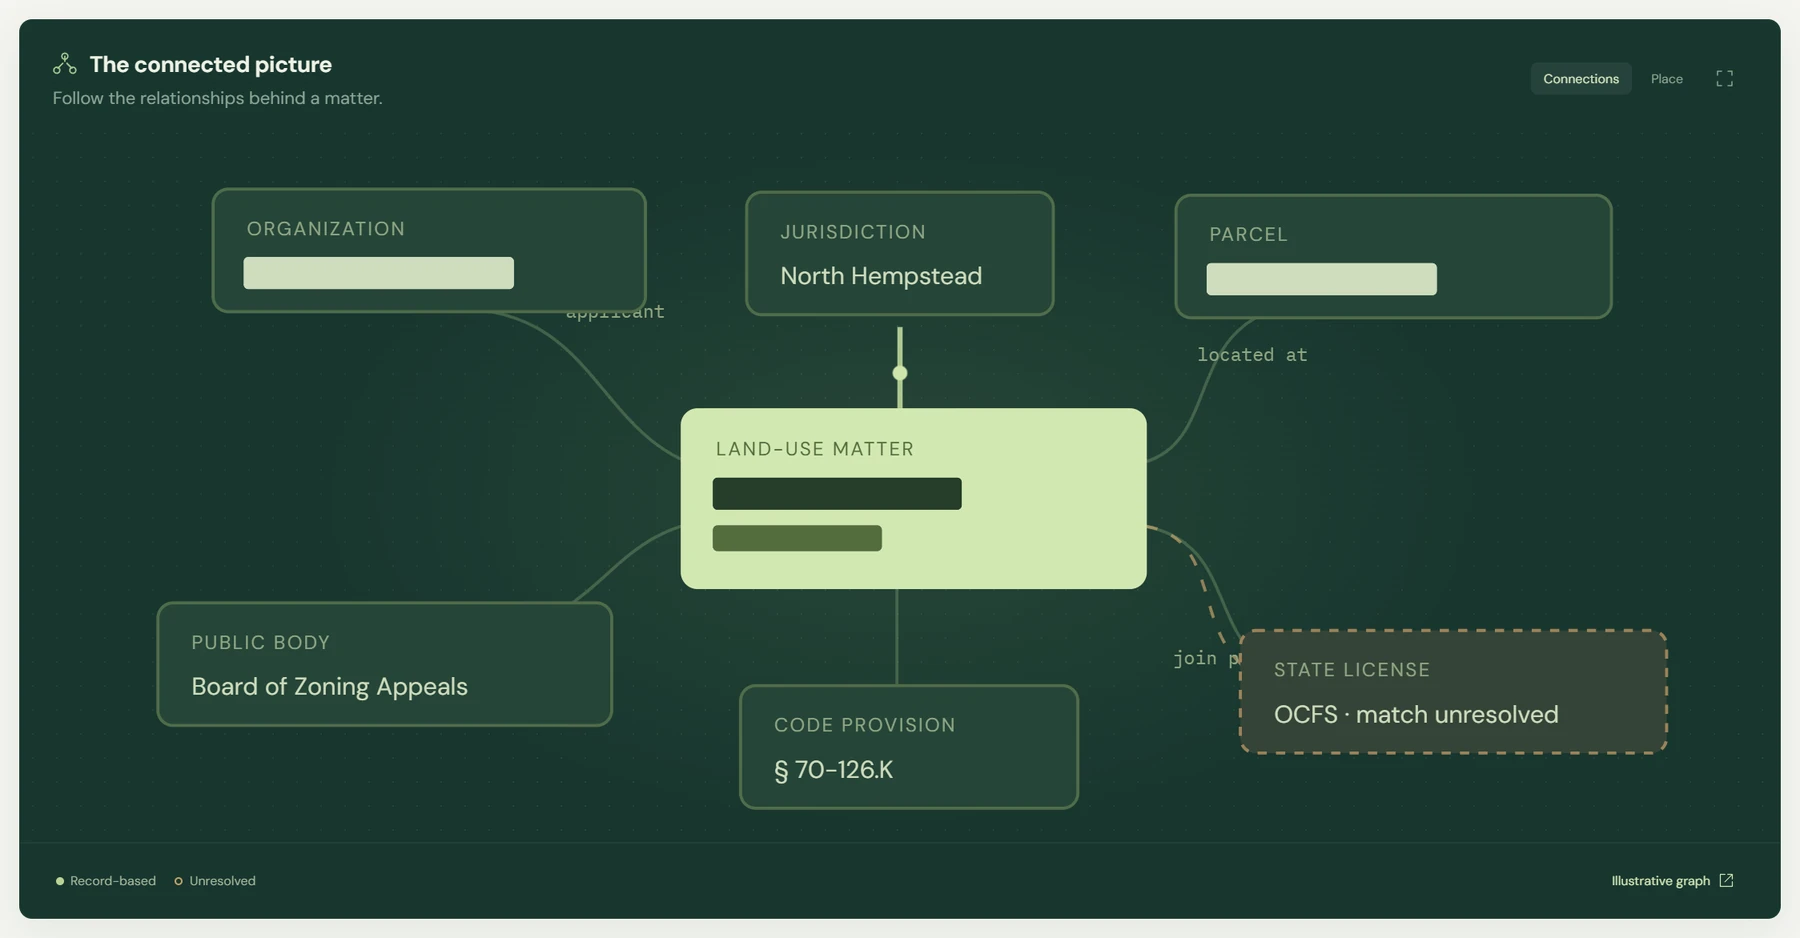This screenshot has height=938, width=1800.
Task: Click the "located at" edge label
Action: click(1252, 355)
